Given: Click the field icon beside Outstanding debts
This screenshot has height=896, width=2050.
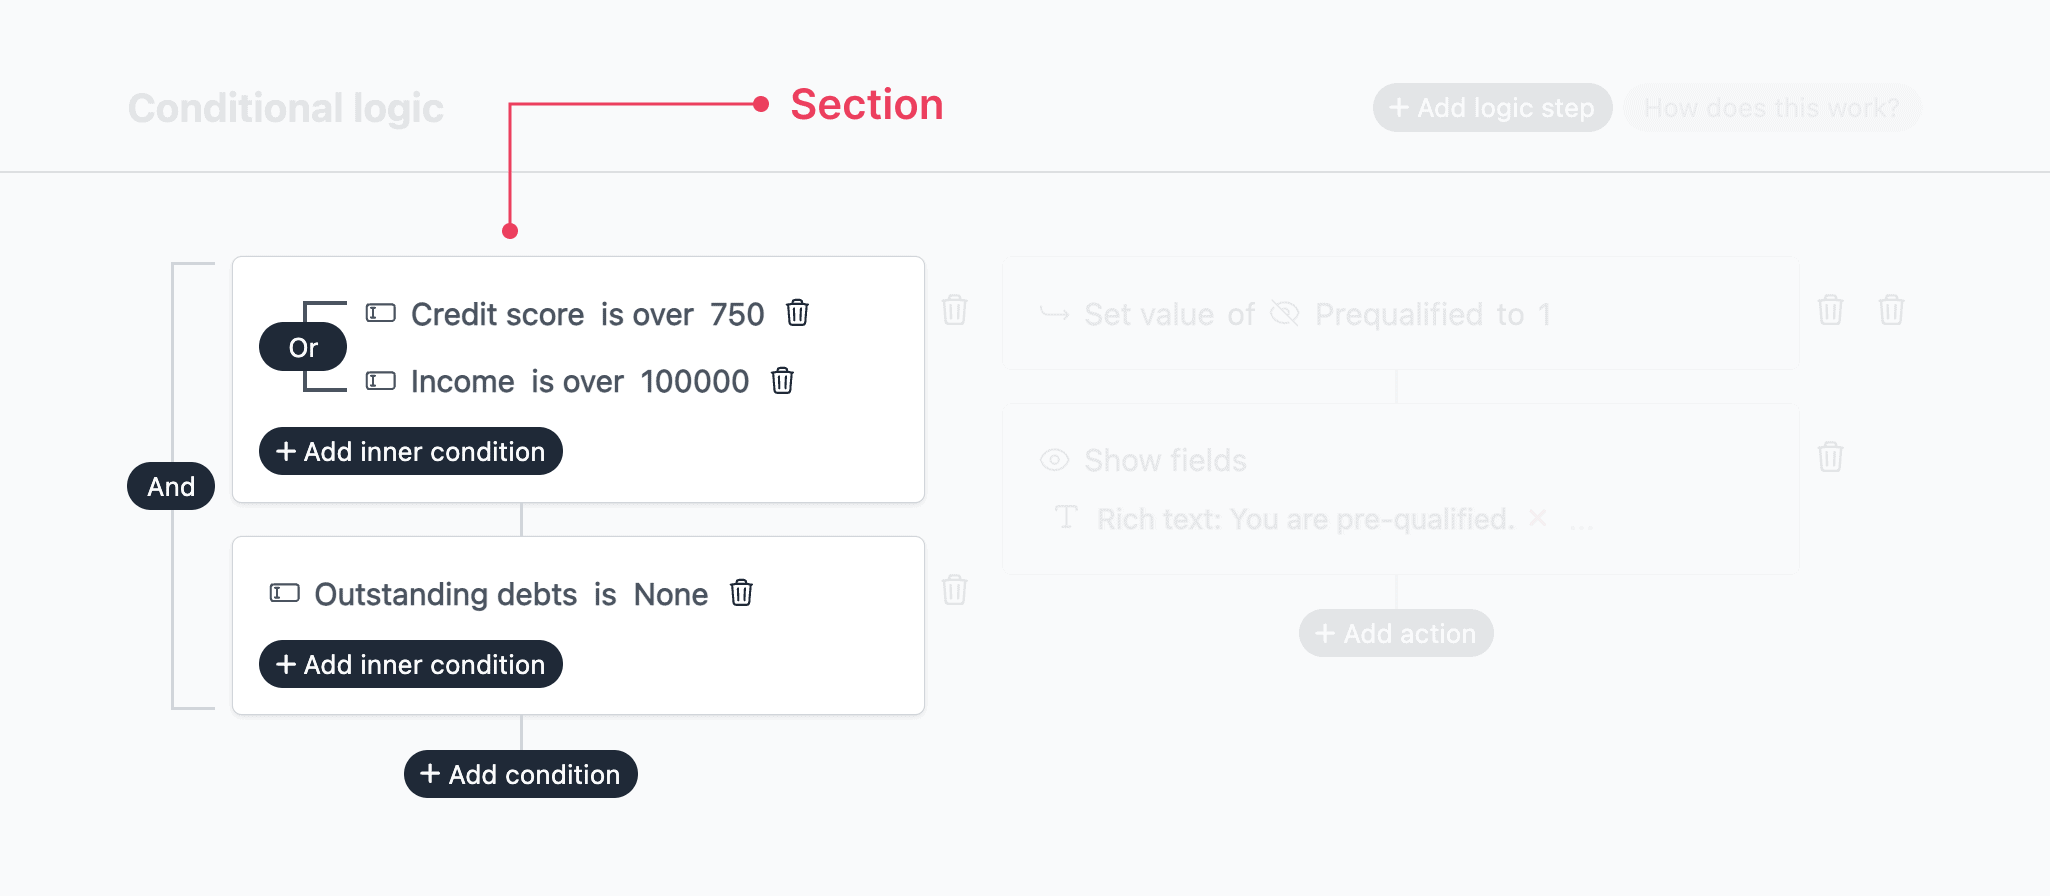Looking at the screenshot, I should point(285,593).
